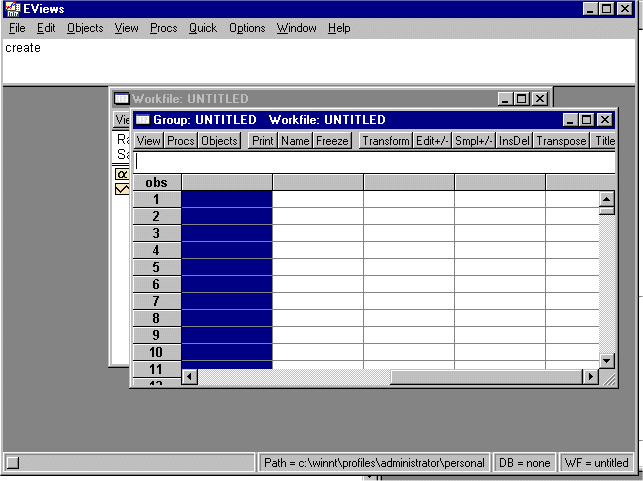Screen dimensions: 643x481
Task: Open the Quick menu
Action: [203, 28]
